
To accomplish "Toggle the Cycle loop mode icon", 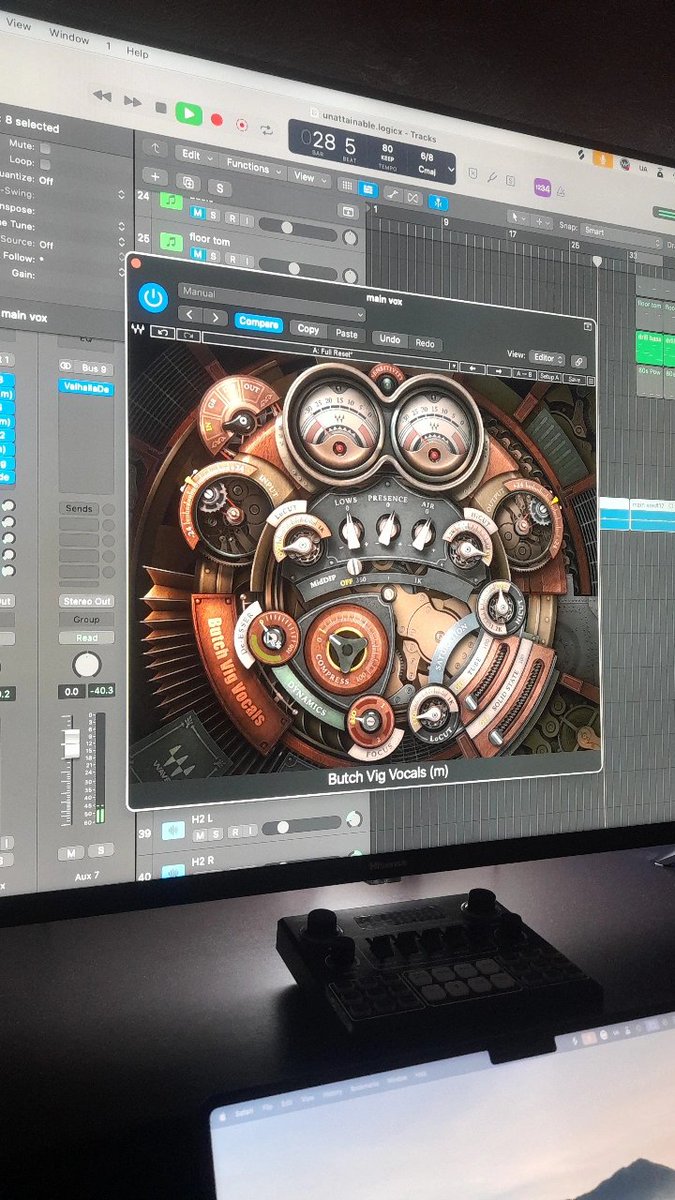I will coord(267,130).
